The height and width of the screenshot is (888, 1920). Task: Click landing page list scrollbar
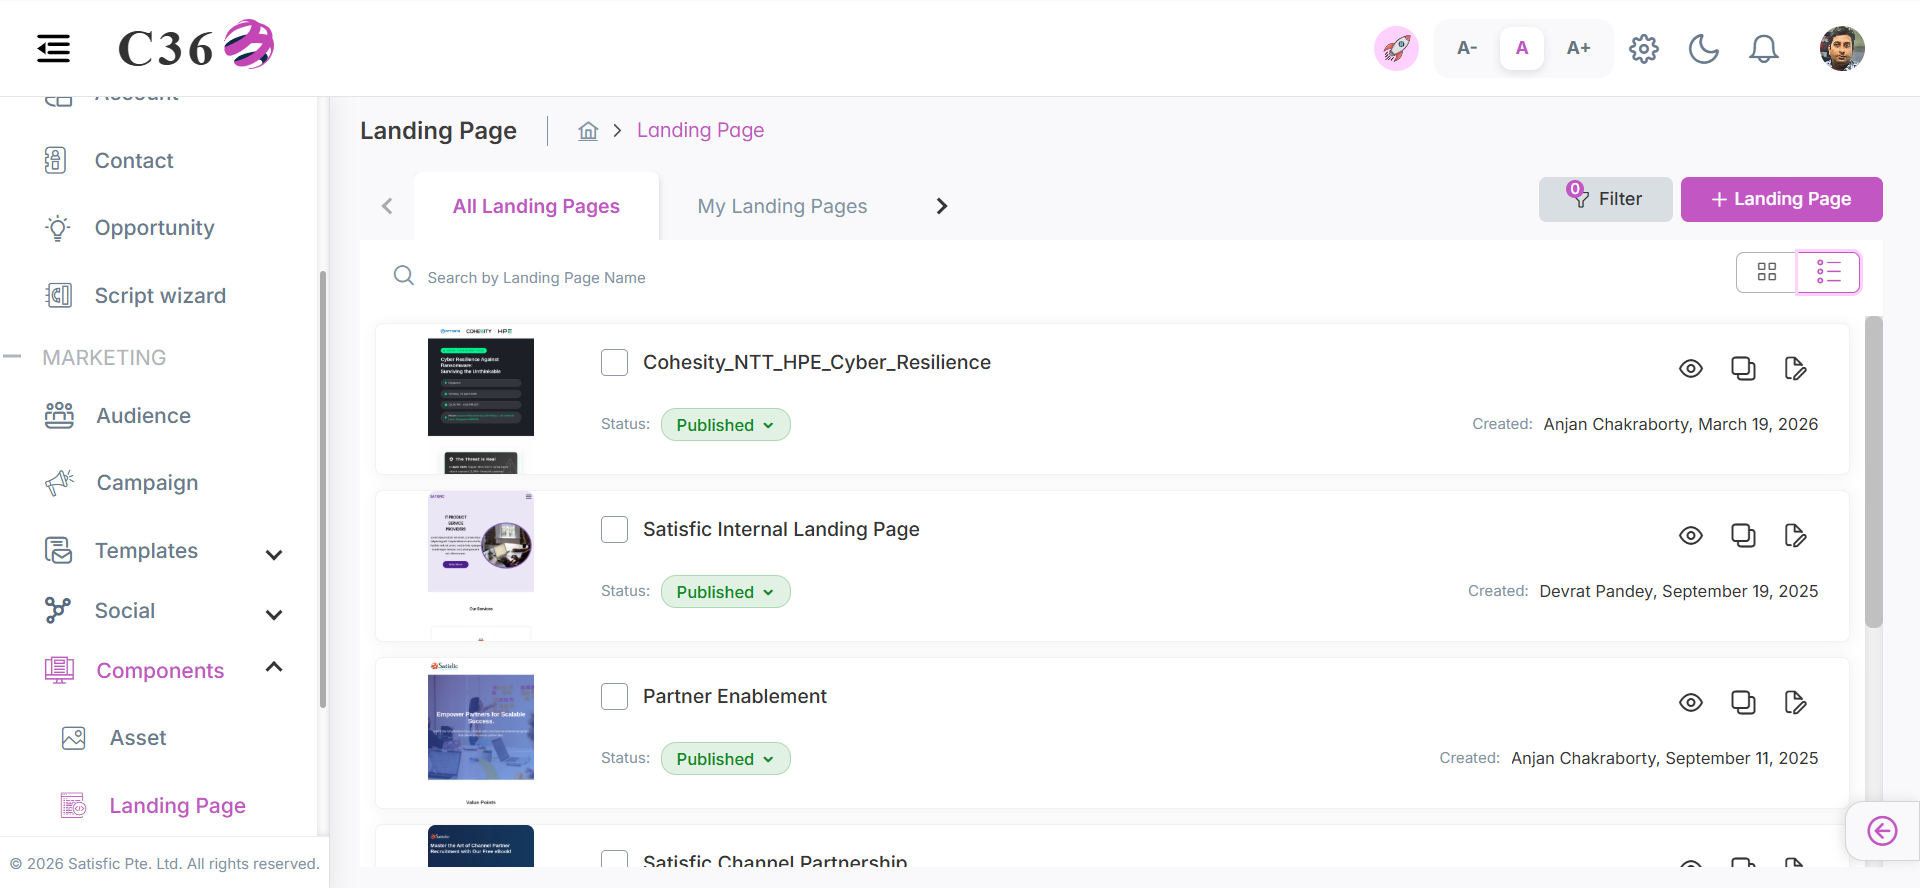1874,472
